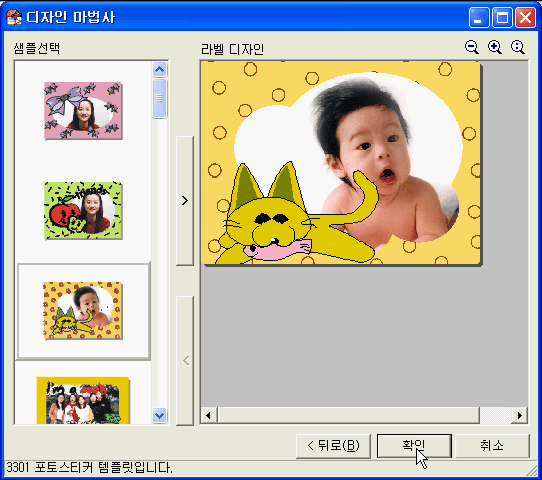Viewport: 542px width, 480px height.
Task: Click preview horizontal scroll left arrow
Action: 208,415
